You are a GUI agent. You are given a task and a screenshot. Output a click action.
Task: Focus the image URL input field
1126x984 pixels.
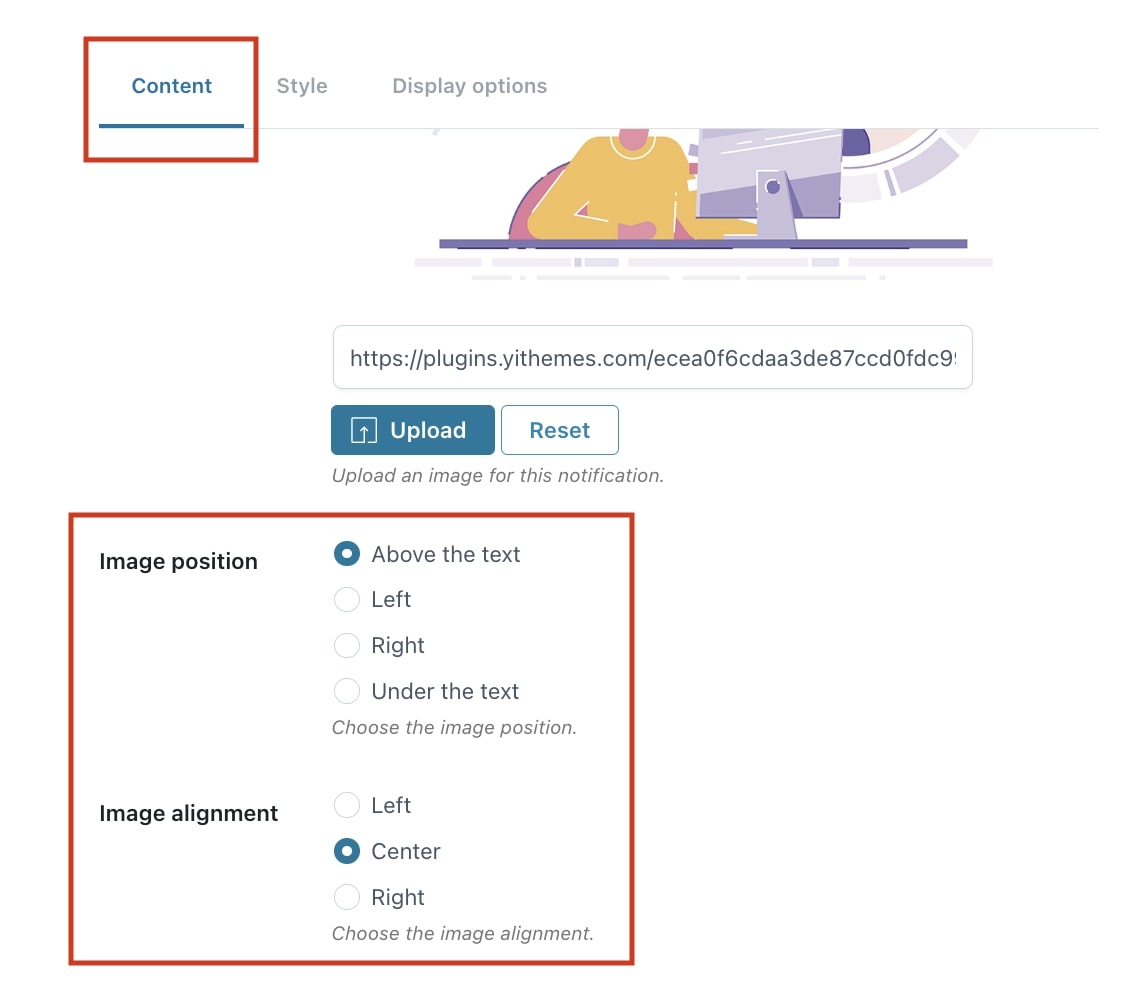point(653,358)
